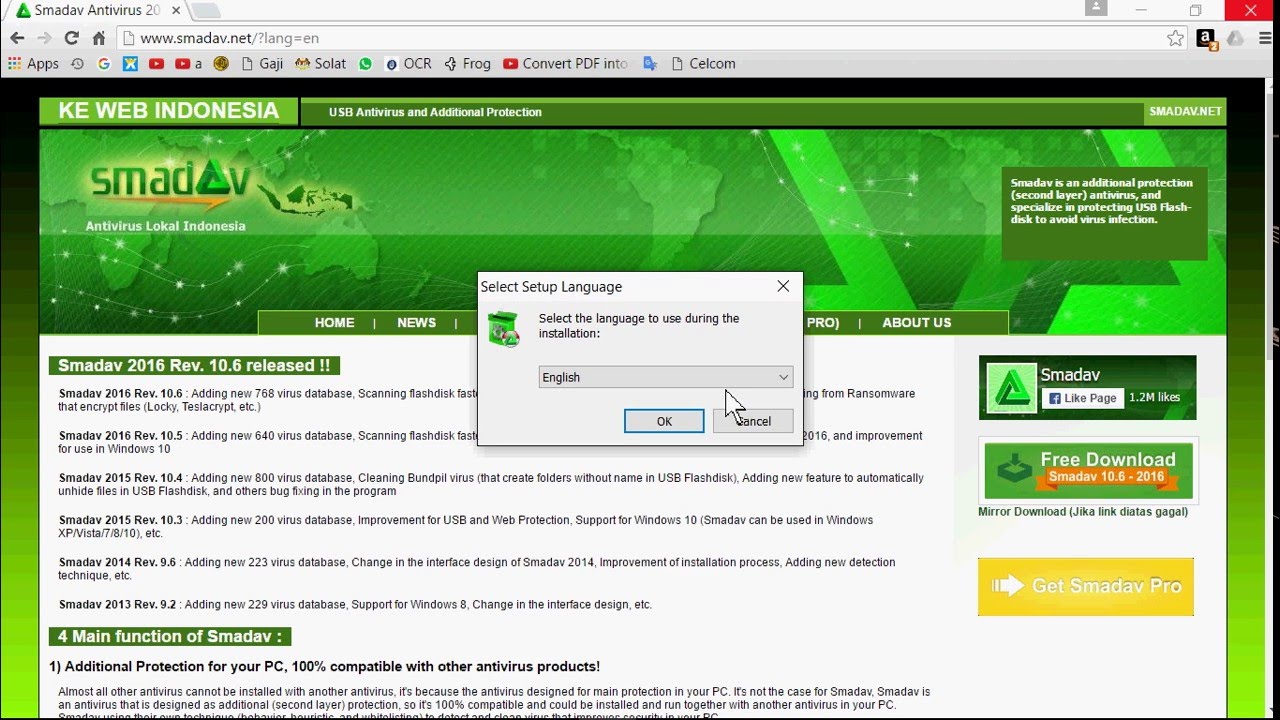This screenshot has width=1280, height=720.
Task: Bookmark this page with the star
Action: tap(1175, 38)
